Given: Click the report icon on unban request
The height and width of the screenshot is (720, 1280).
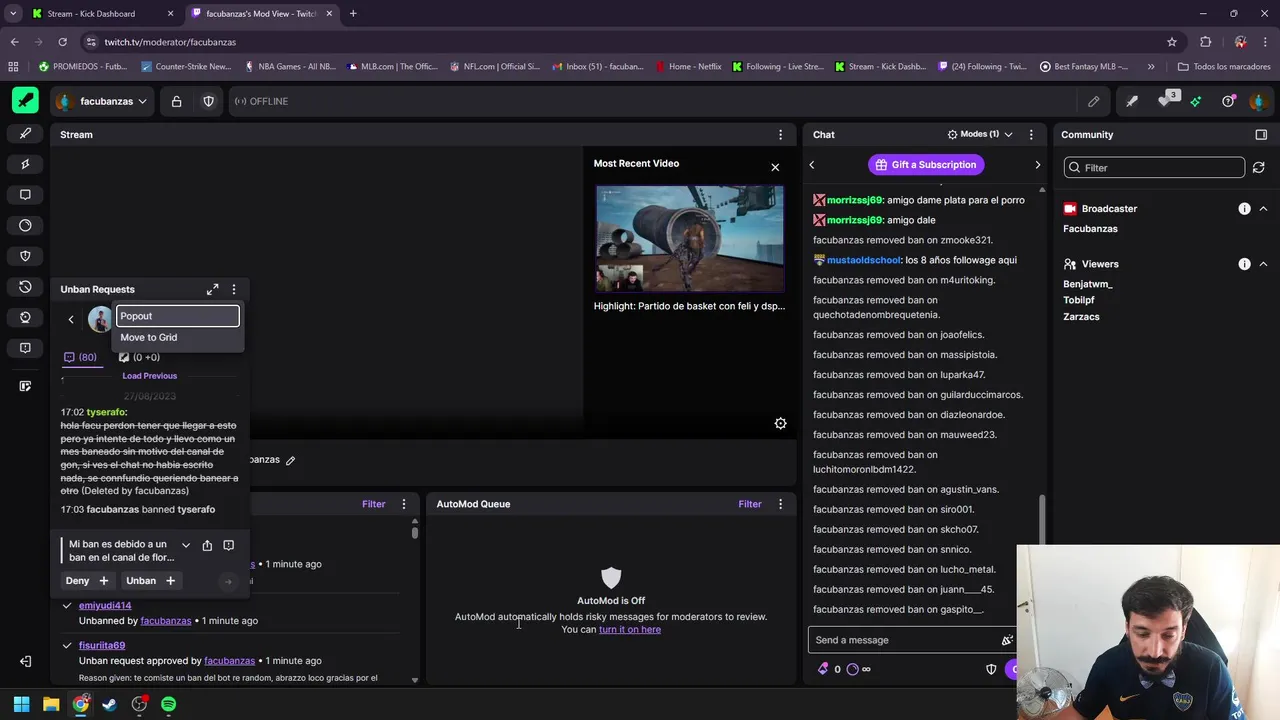Looking at the screenshot, I should [x=229, y=545].
